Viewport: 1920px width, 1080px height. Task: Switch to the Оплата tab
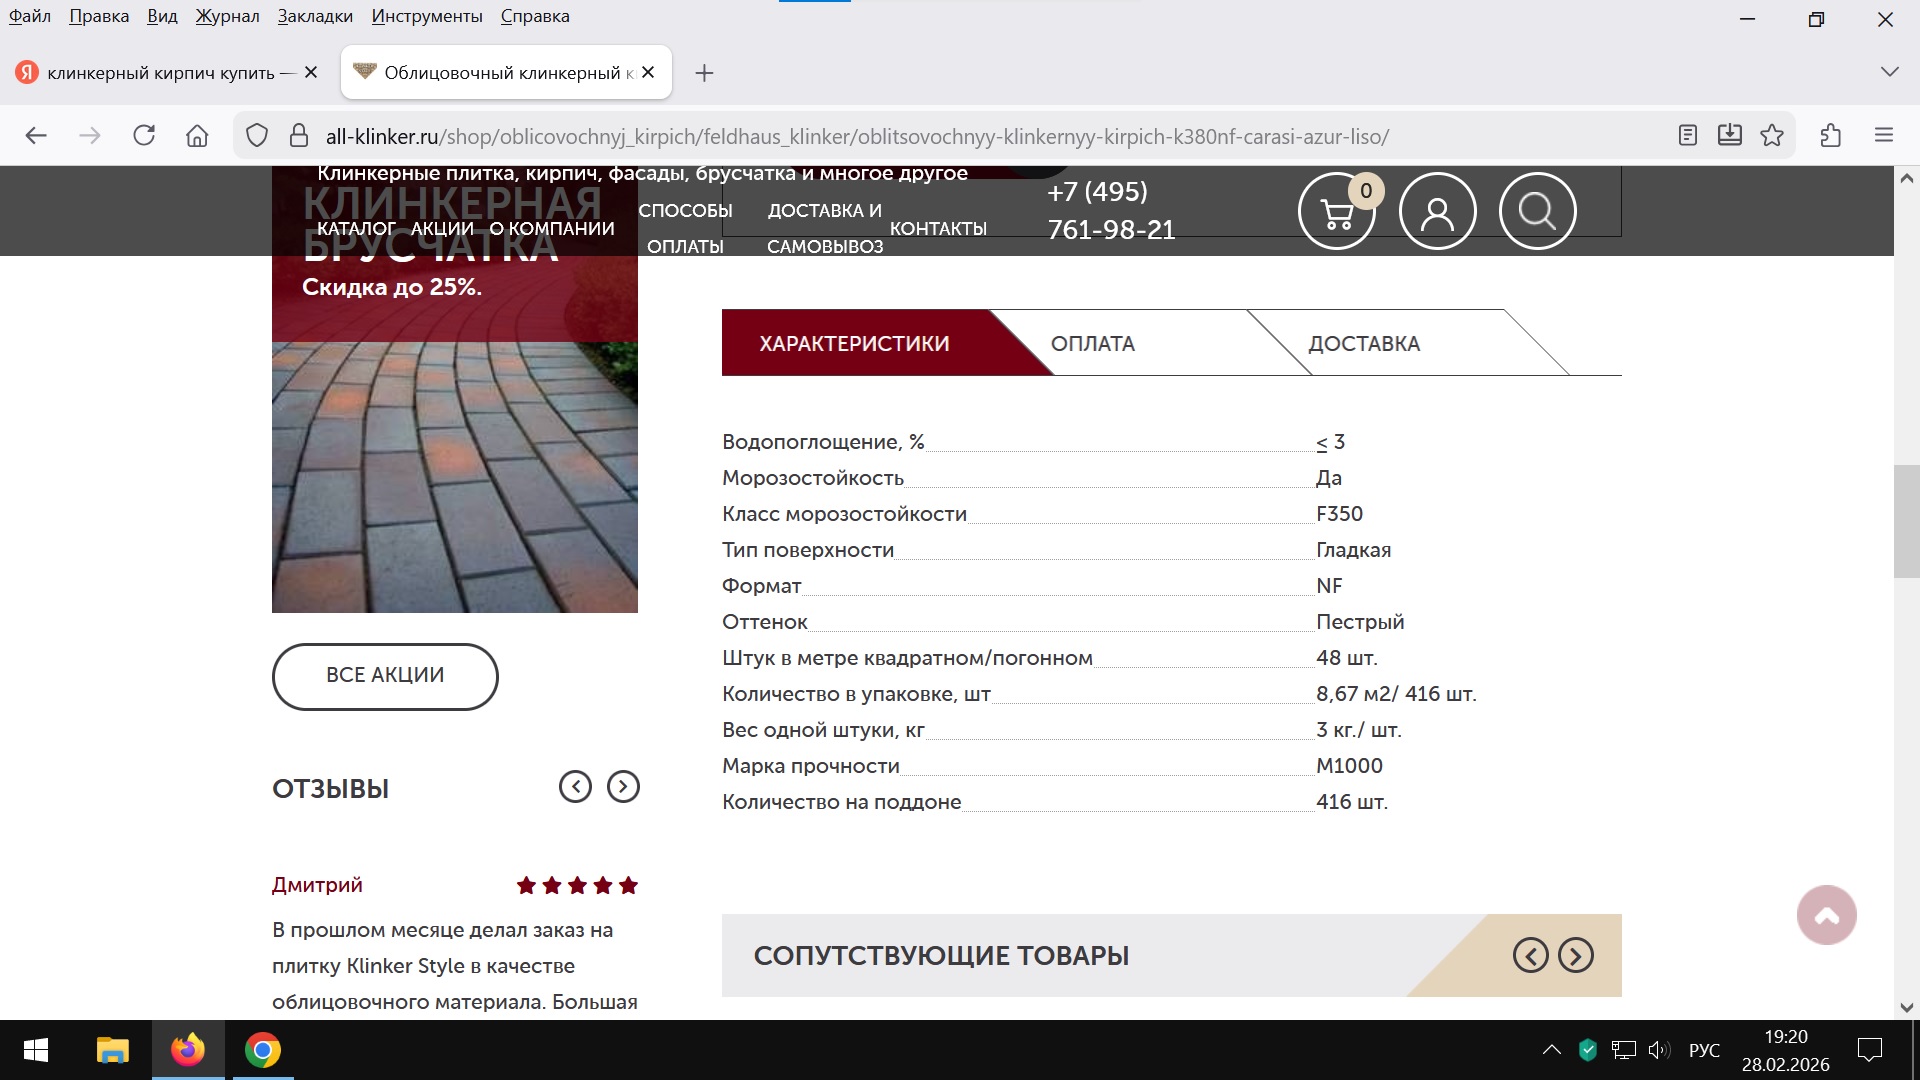(1093, 344)
